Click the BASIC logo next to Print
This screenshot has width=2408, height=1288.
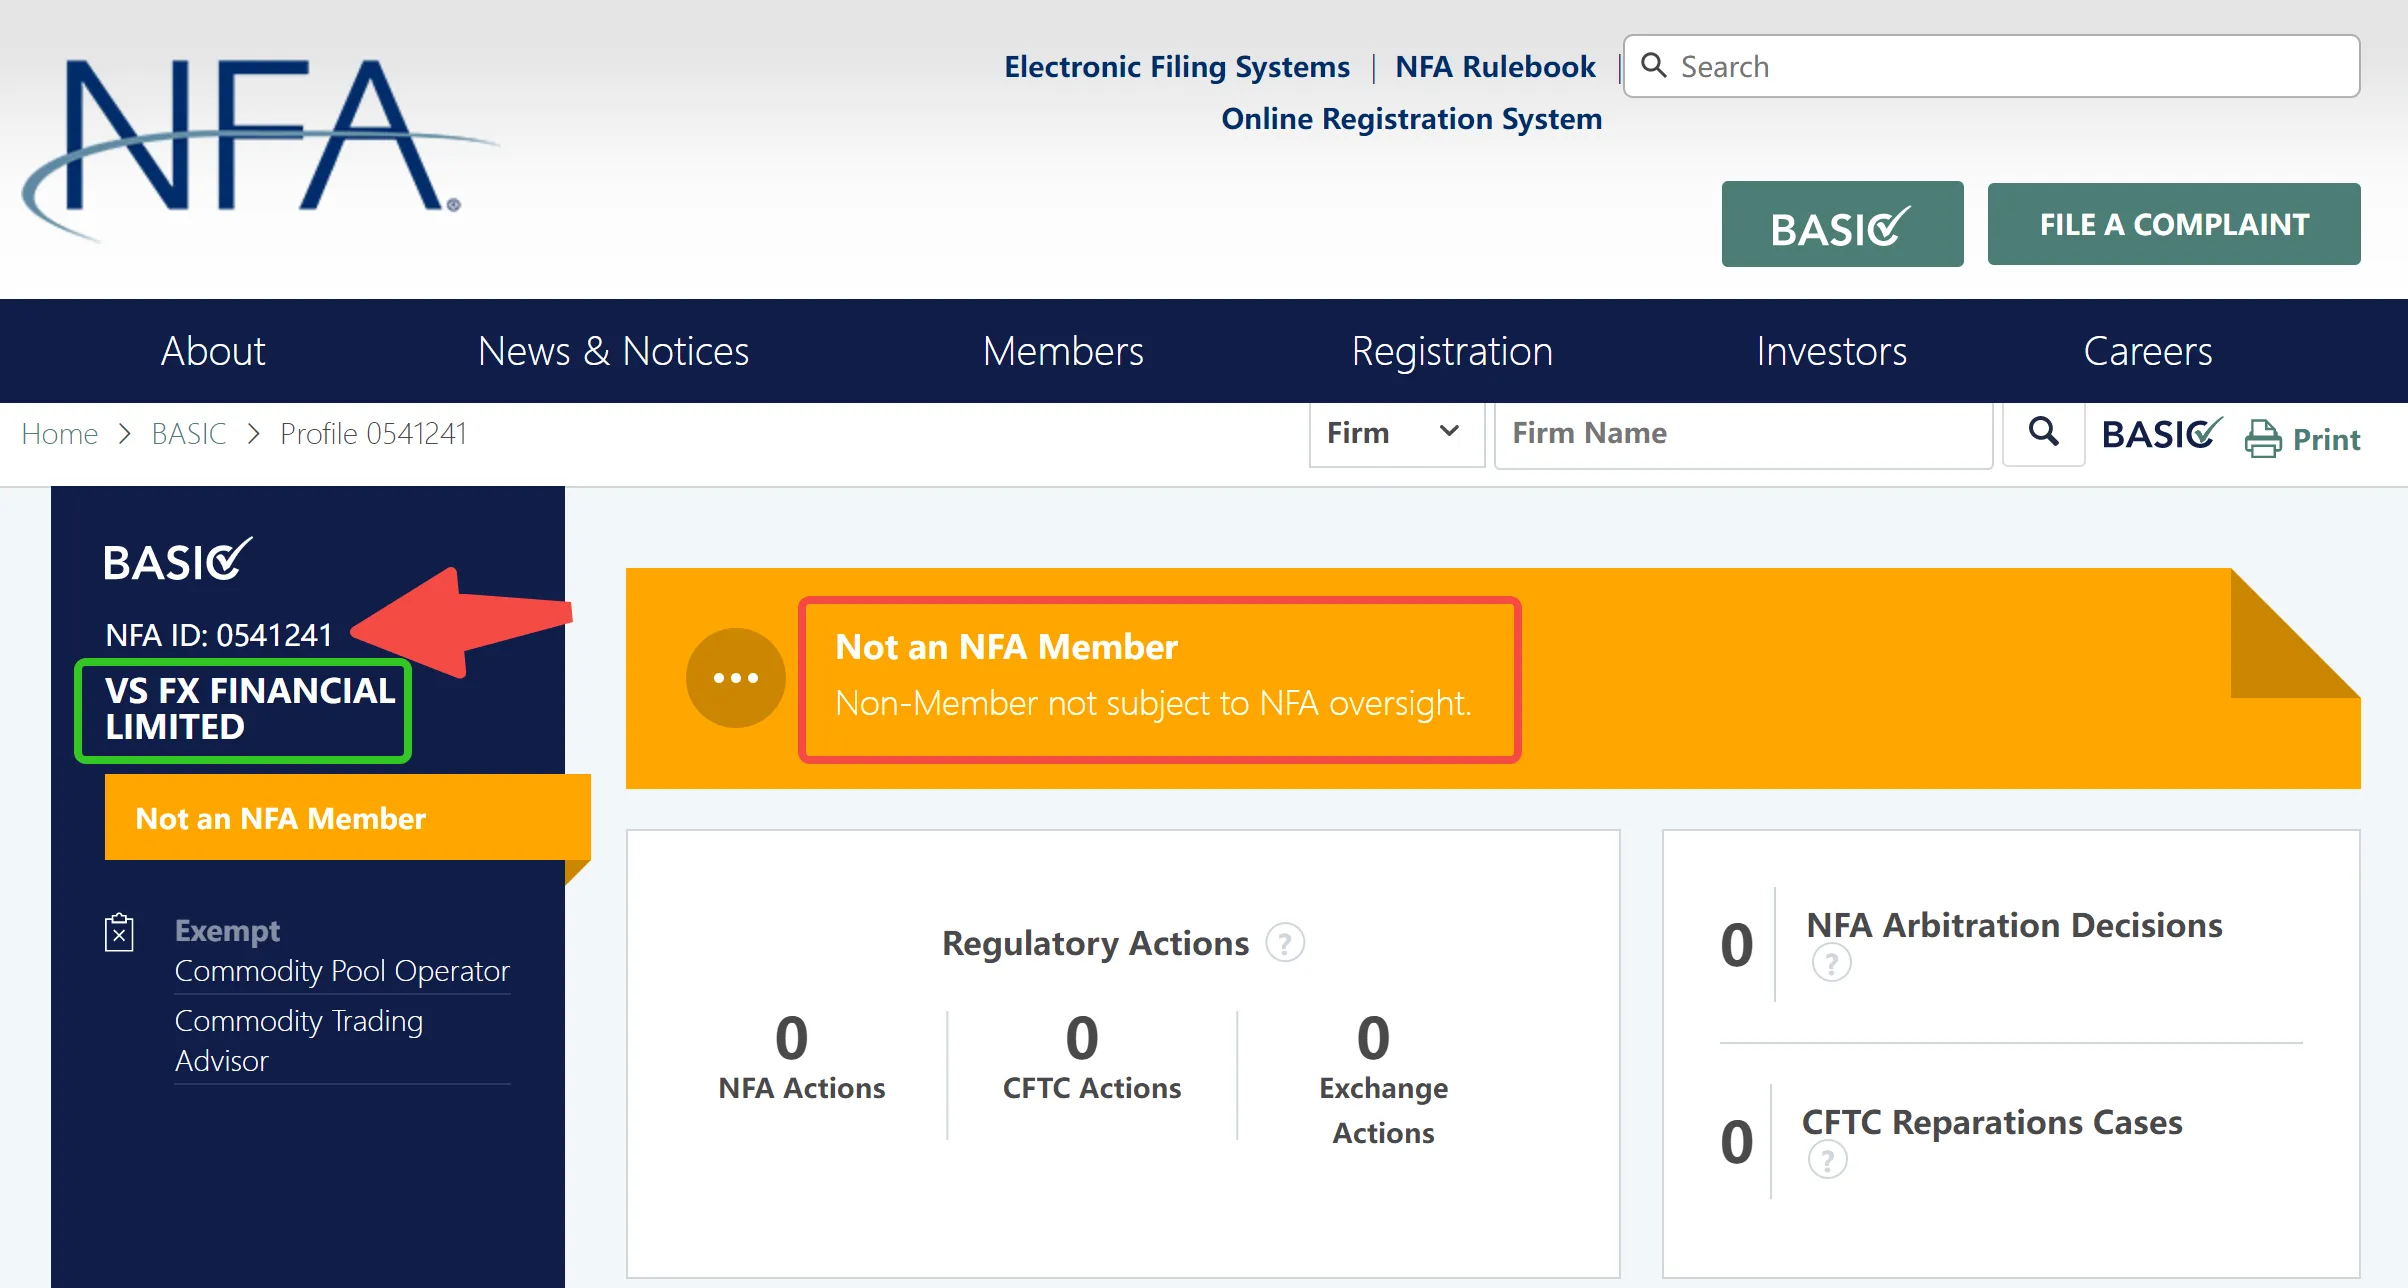(2162, 434)
